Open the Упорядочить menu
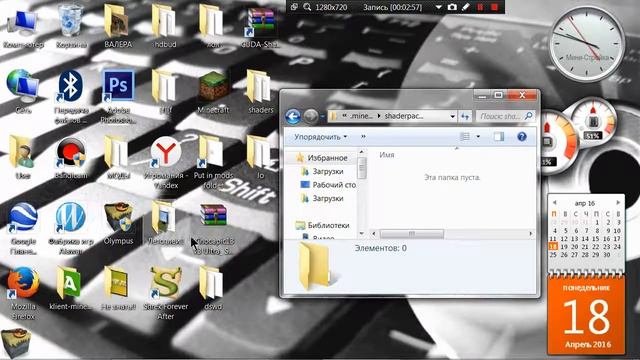Screen dimensions: 640x360 pos(321,137)
